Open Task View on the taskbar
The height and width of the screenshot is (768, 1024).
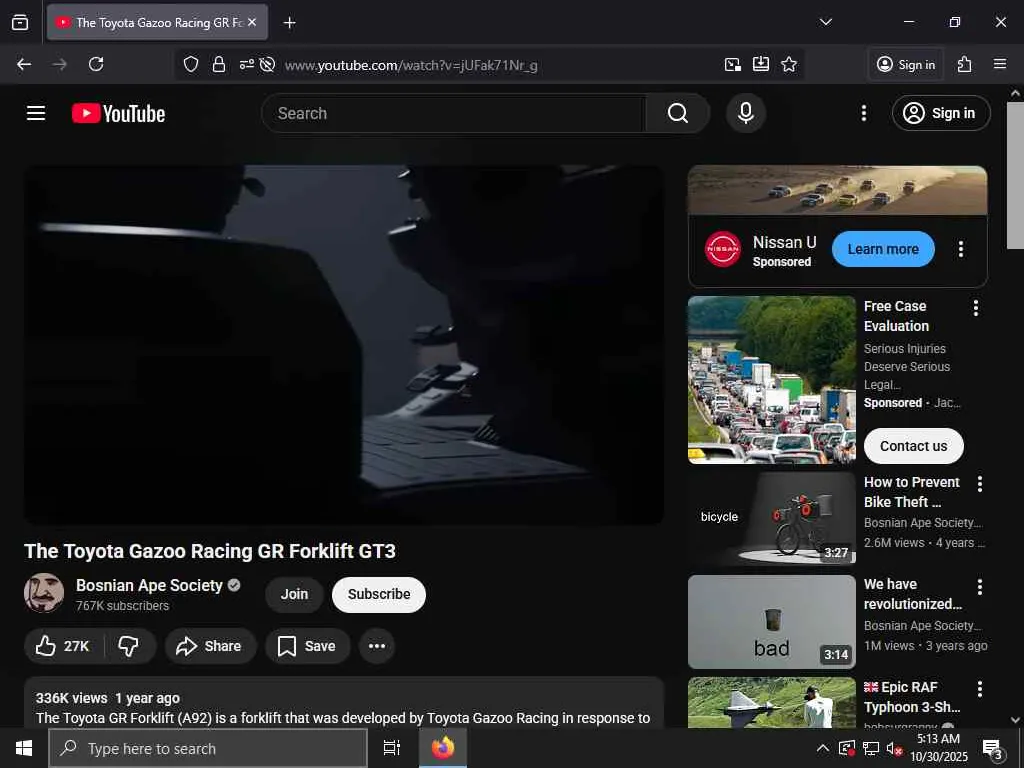tap(392, 748)
